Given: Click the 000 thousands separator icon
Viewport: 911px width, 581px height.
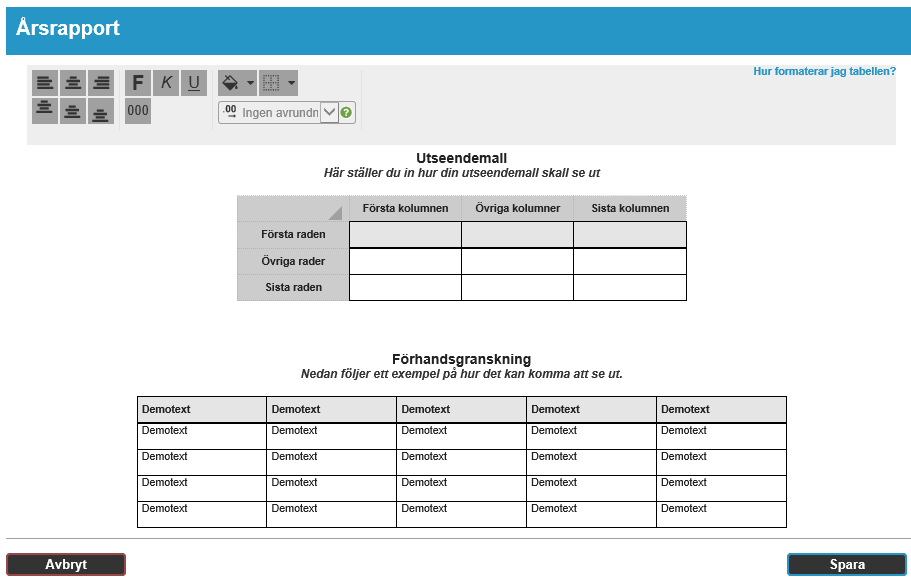Looking at the screenshot, I should 138,110.
